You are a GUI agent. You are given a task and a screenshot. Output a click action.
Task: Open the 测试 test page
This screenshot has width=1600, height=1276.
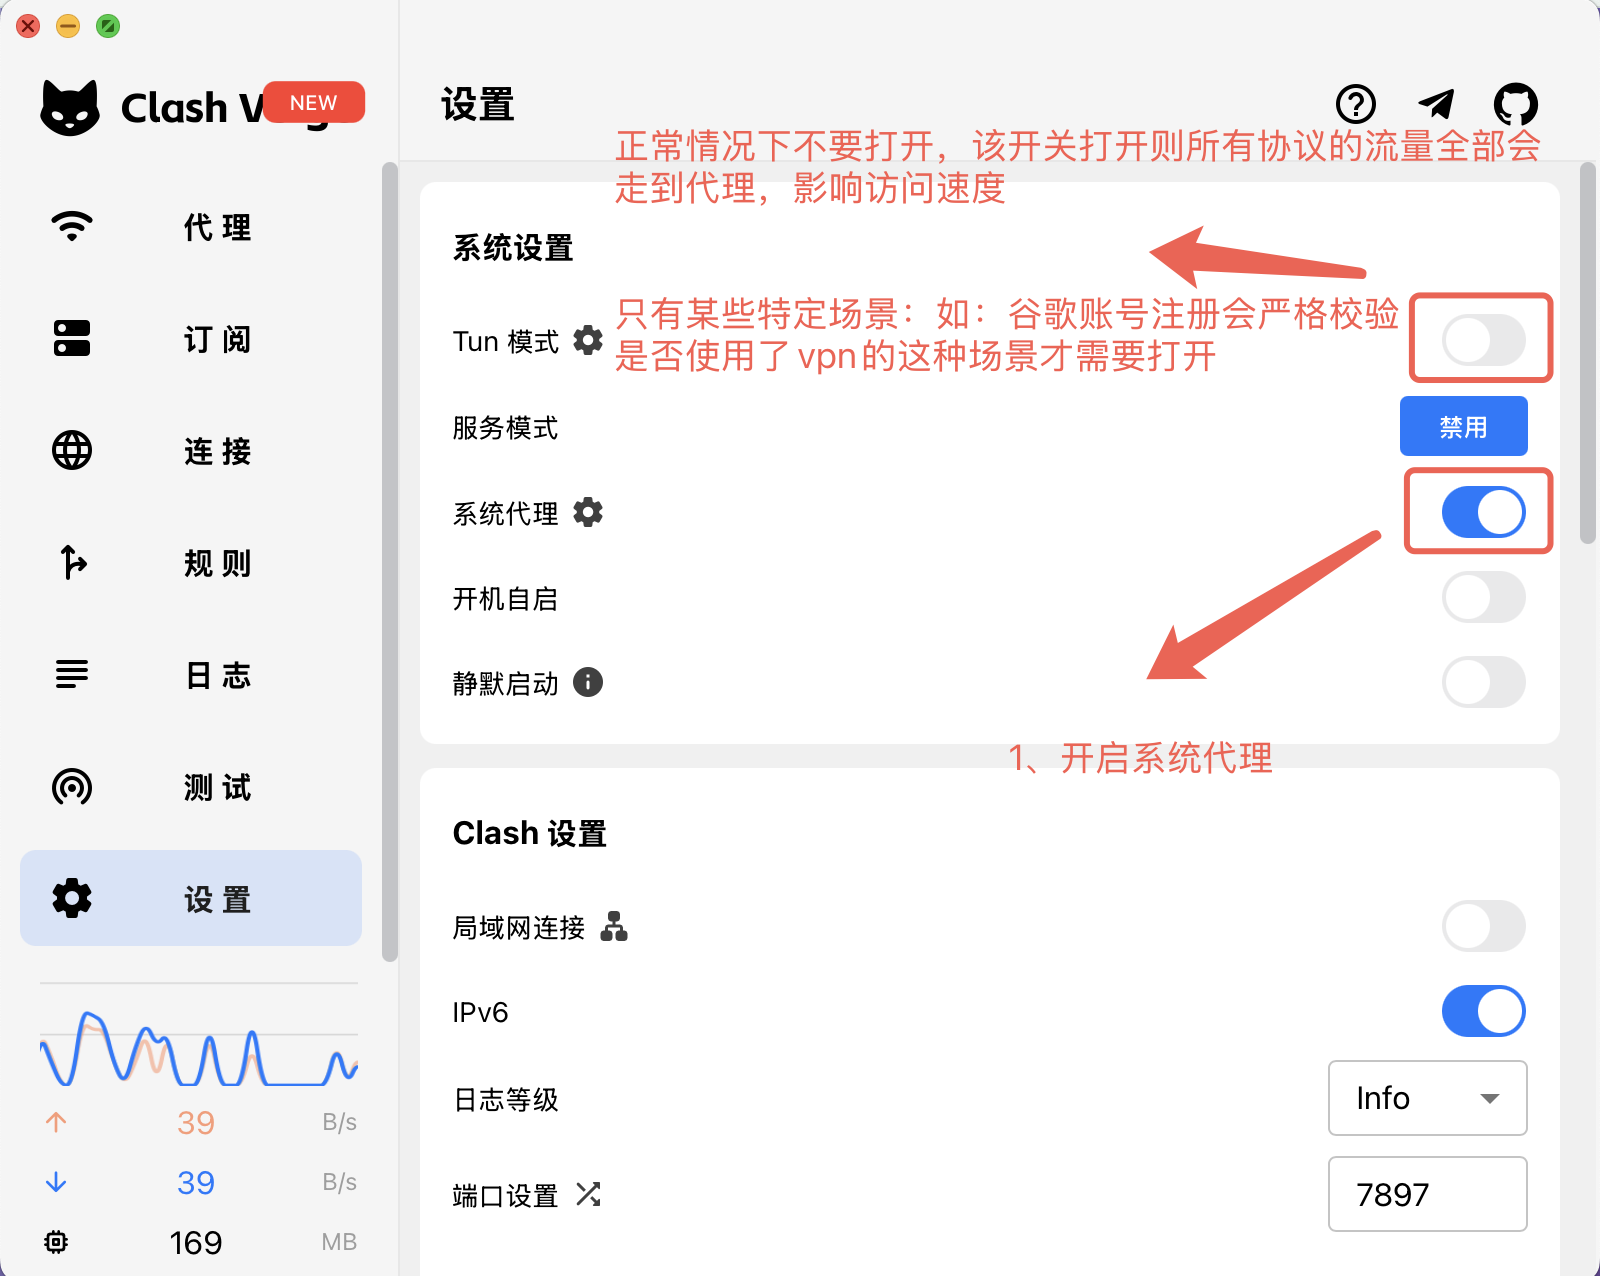click(x=191, y=787)
